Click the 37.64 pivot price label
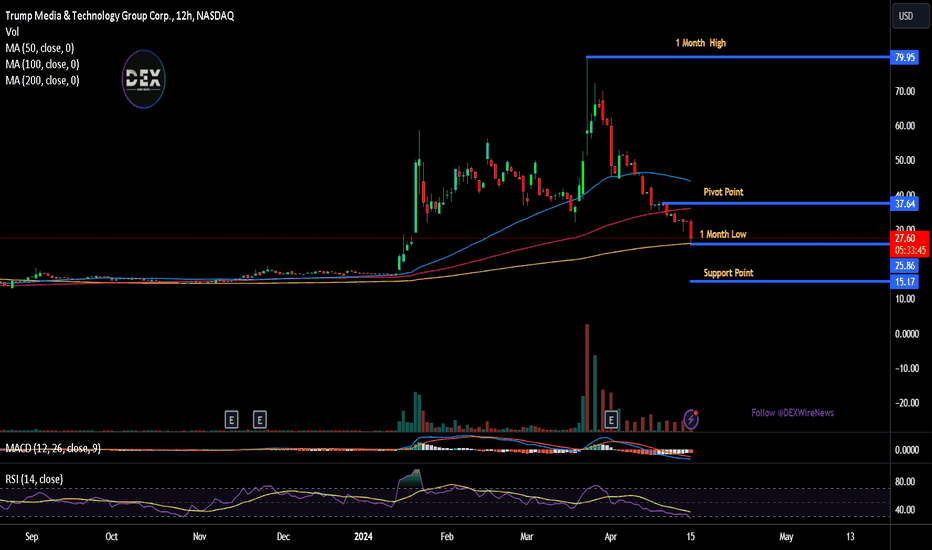The height and width of the screenshot is (550, 932). (905, 204)
